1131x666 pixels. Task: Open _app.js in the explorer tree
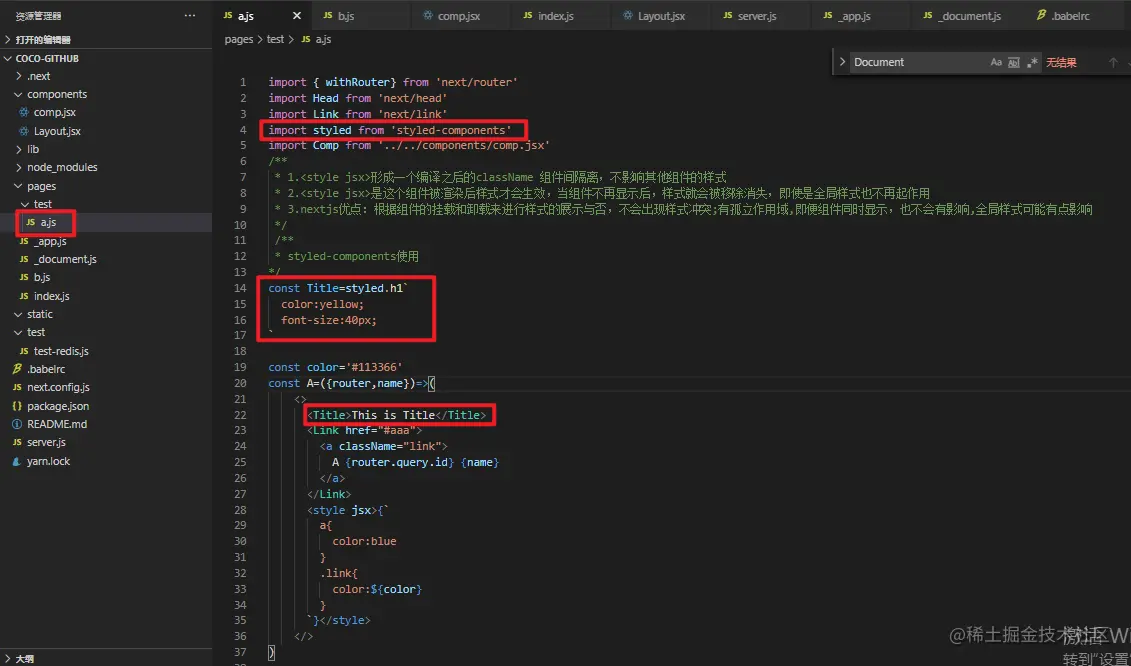tap(107, 241)
